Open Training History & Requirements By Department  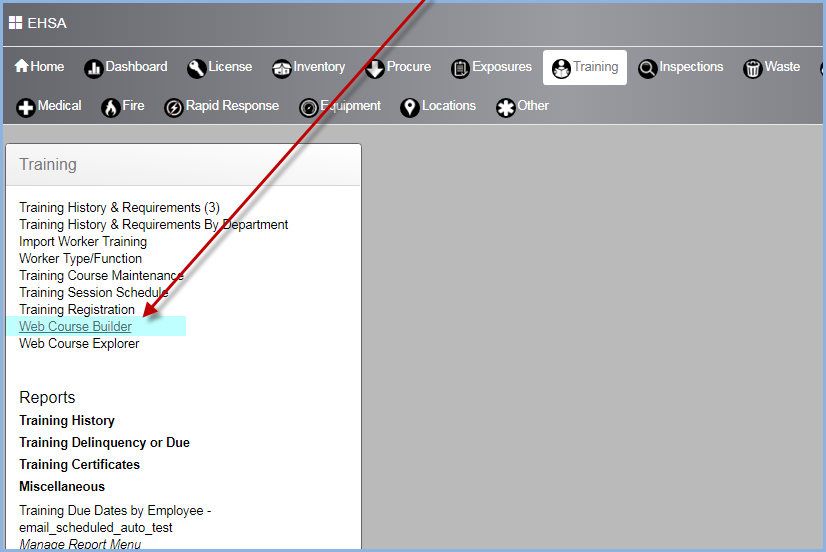(154, 224)
